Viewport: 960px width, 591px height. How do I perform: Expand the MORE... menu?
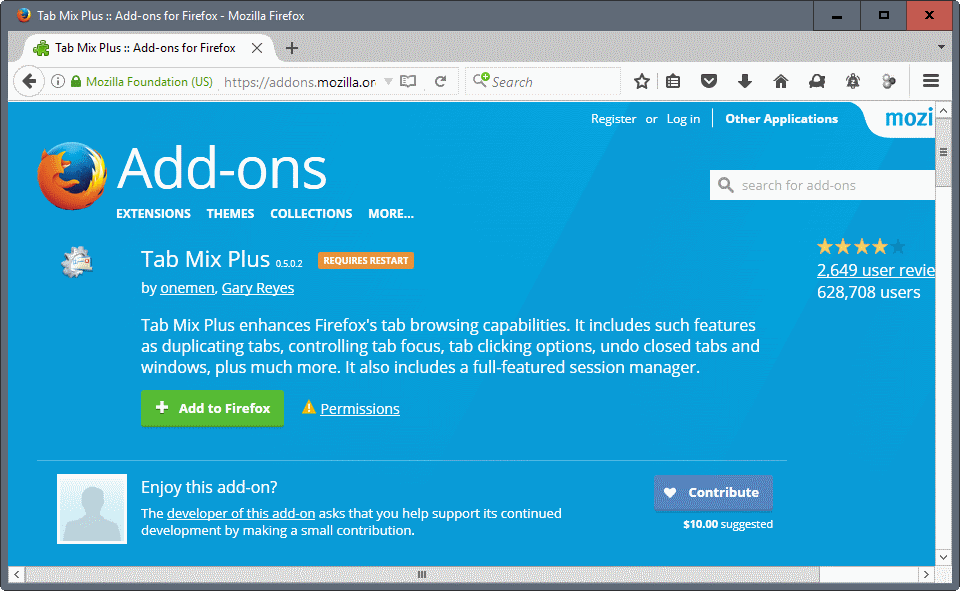coord(391,214)
